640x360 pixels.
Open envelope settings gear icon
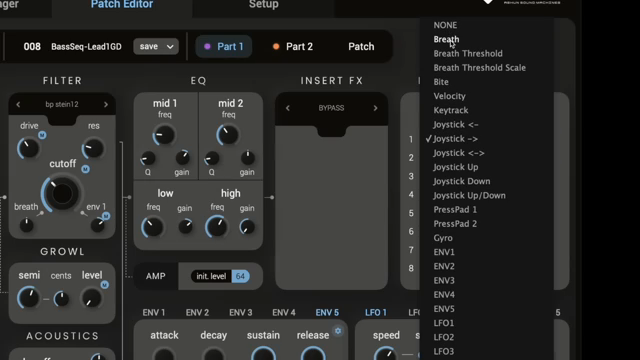(338, 331)
